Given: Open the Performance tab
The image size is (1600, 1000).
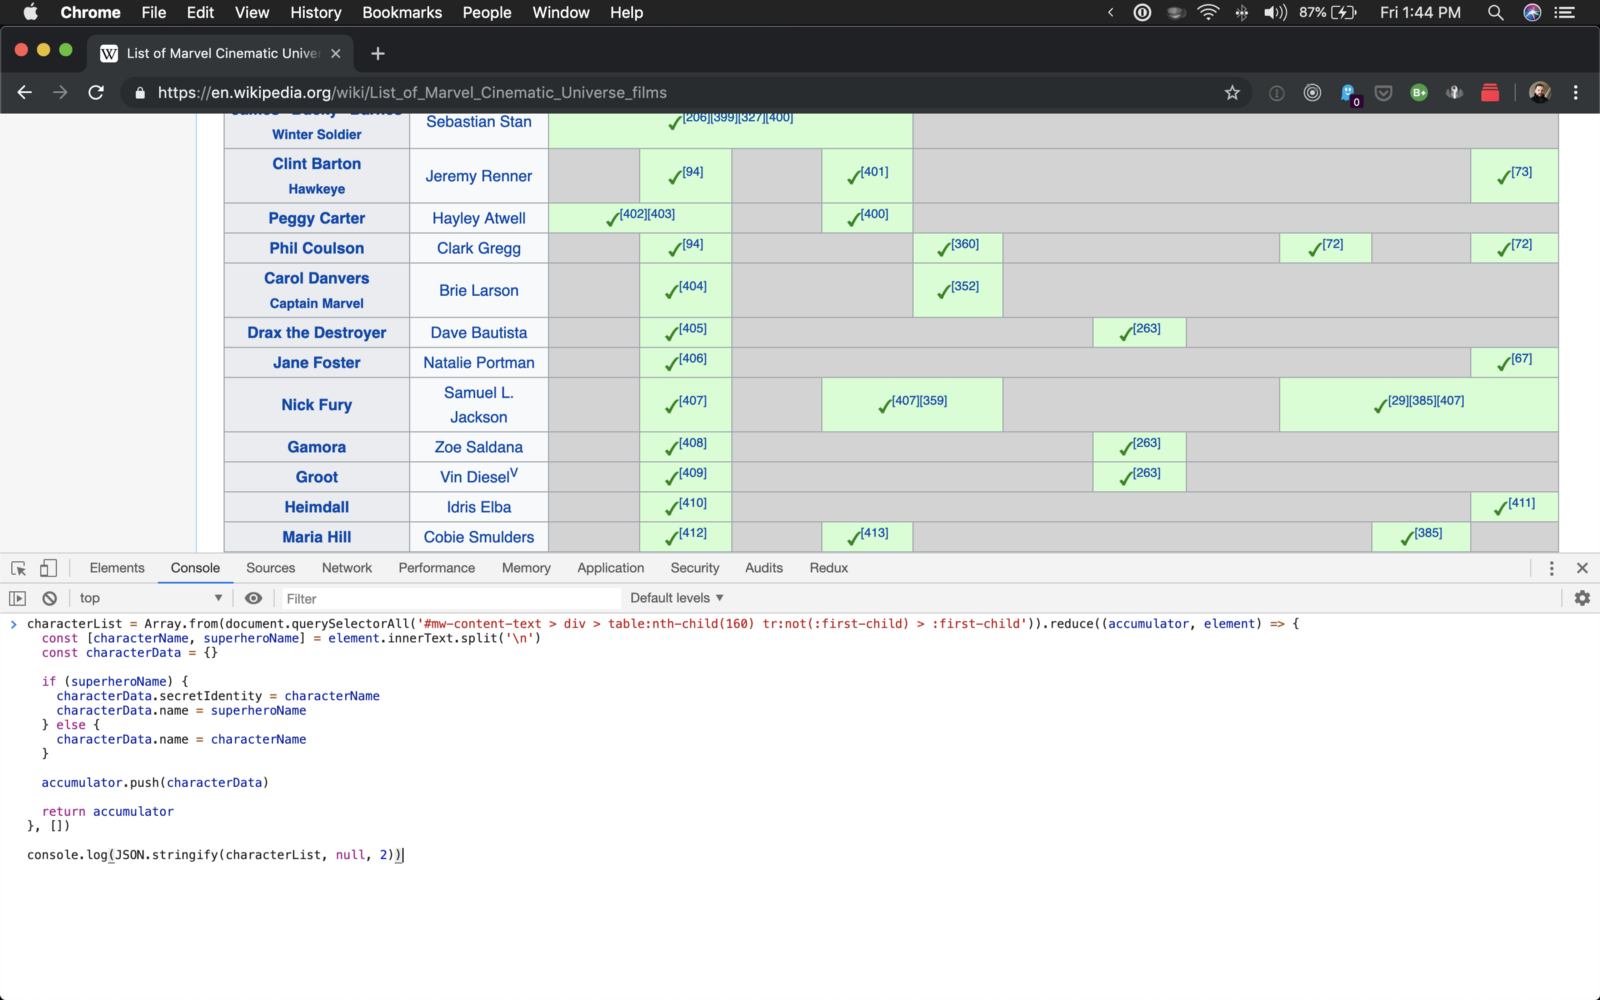Looking at the screenshot, I should [x=437, y=568].
